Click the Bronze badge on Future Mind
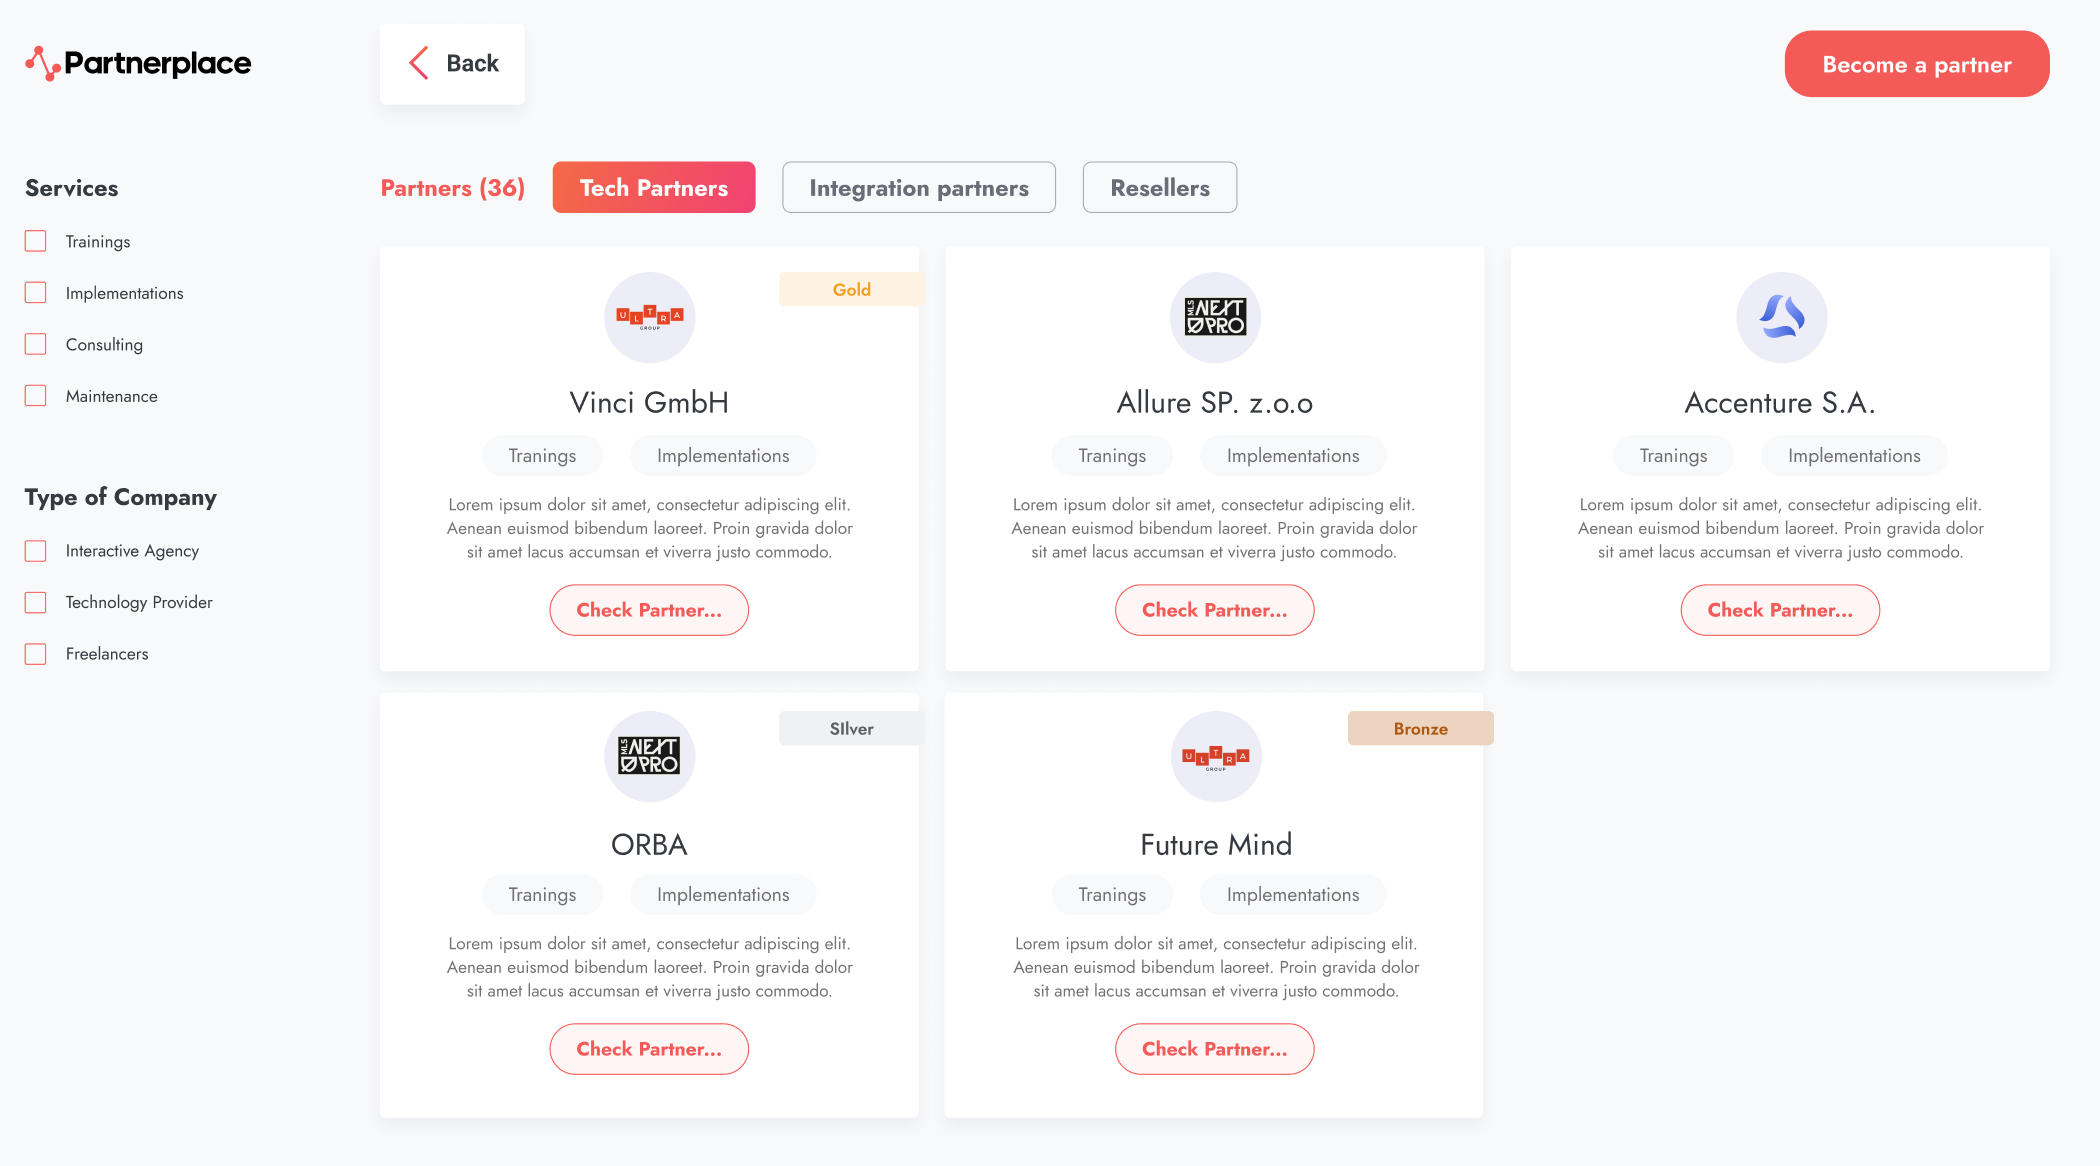Image resolution: width=2100 pixels, height=1166 pixels. click(1420, 729)
